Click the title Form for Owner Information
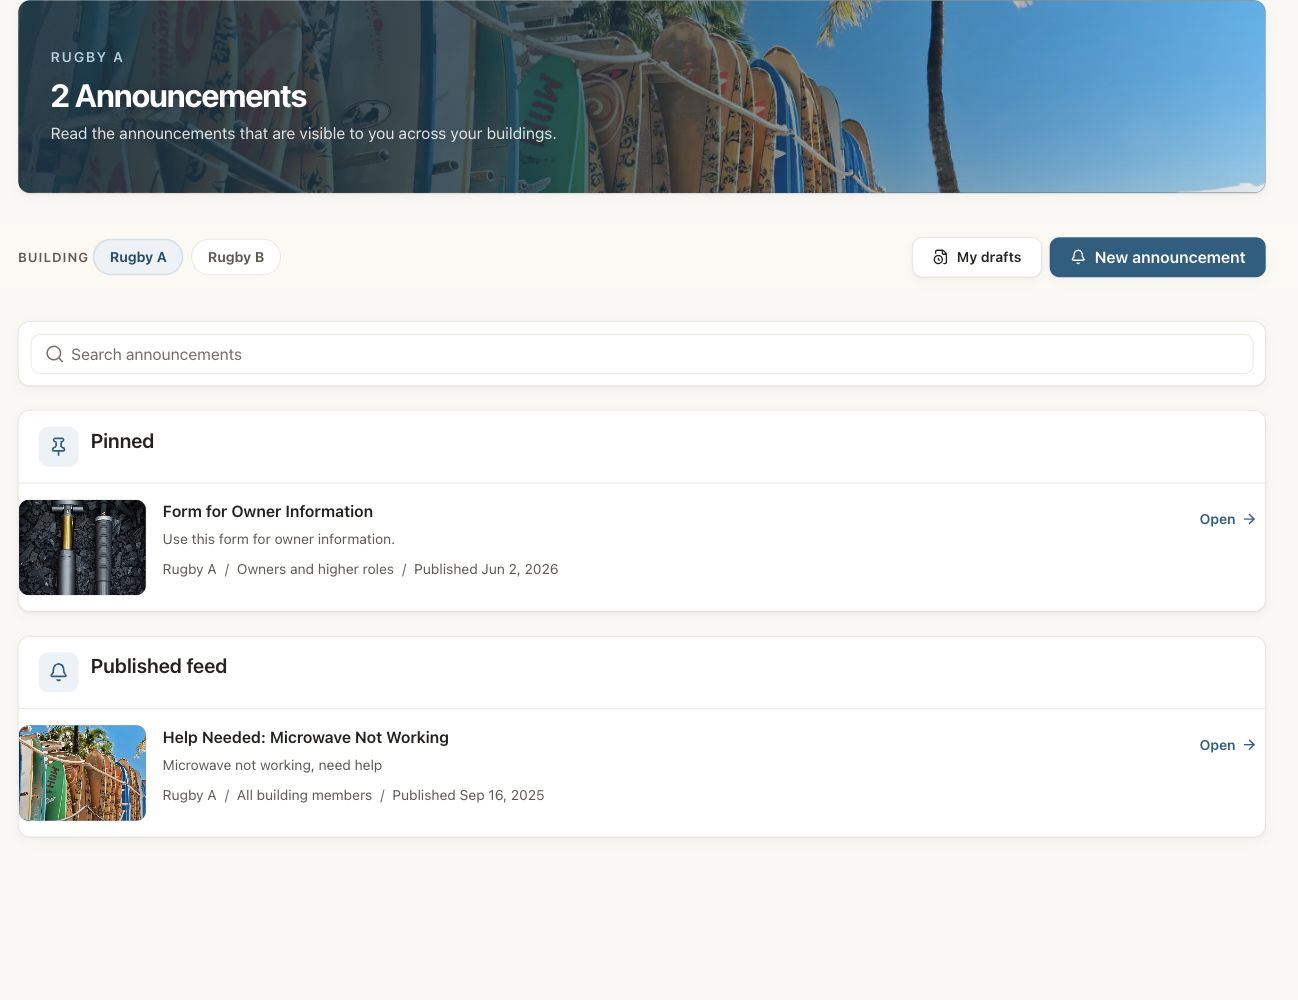 coord(268,511)
